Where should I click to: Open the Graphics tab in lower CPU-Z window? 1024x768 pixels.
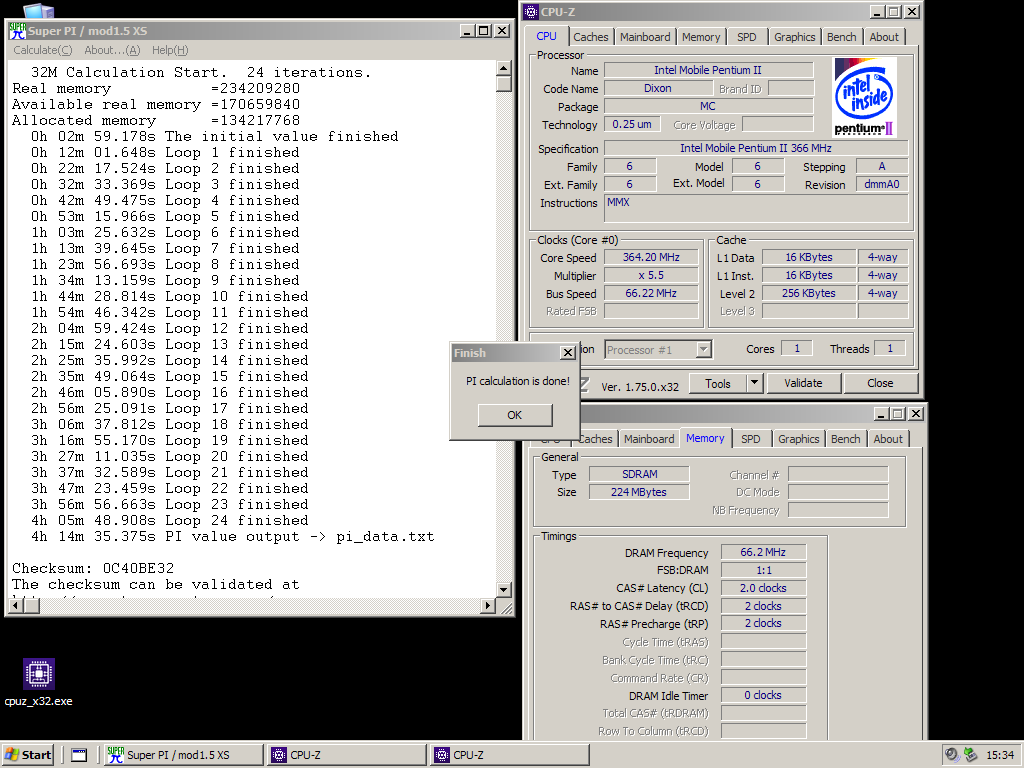[x=798, y=439]
